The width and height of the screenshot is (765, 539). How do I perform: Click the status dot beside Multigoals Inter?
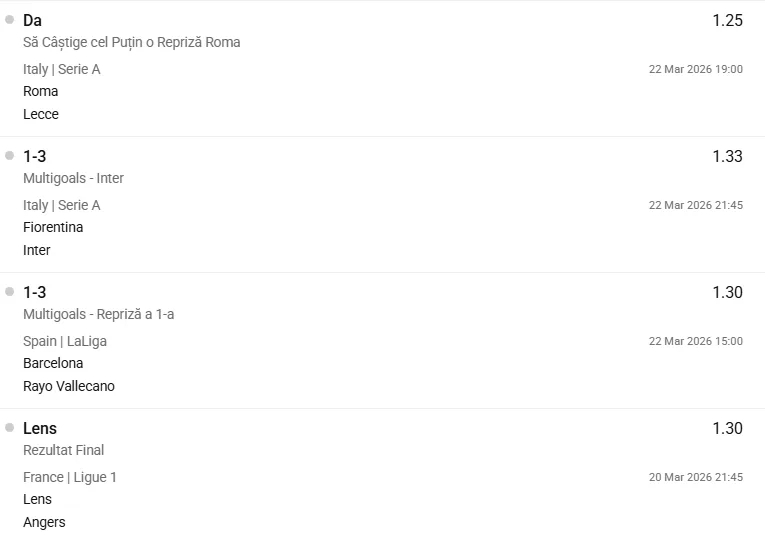10,155
